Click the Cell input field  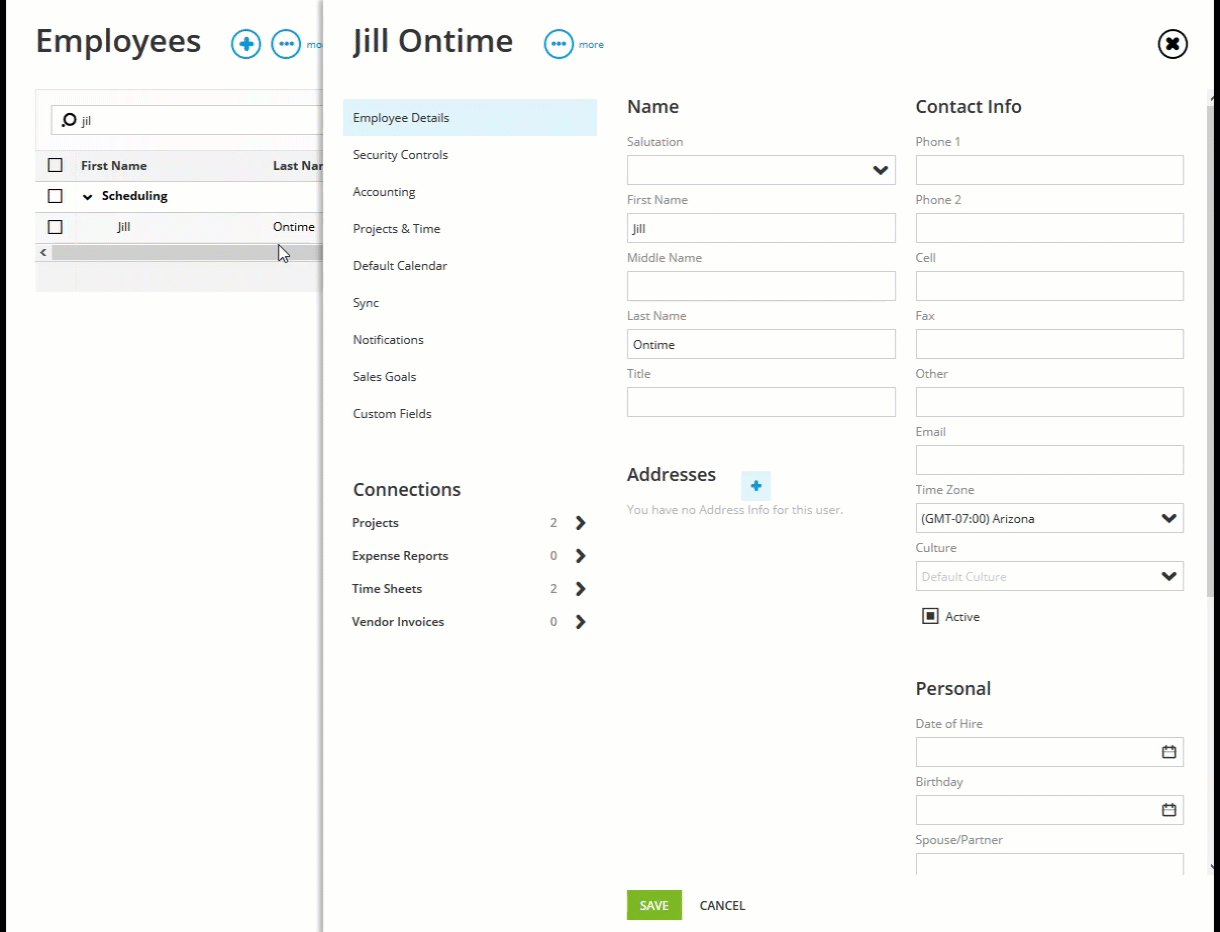tap(1049, 286)
